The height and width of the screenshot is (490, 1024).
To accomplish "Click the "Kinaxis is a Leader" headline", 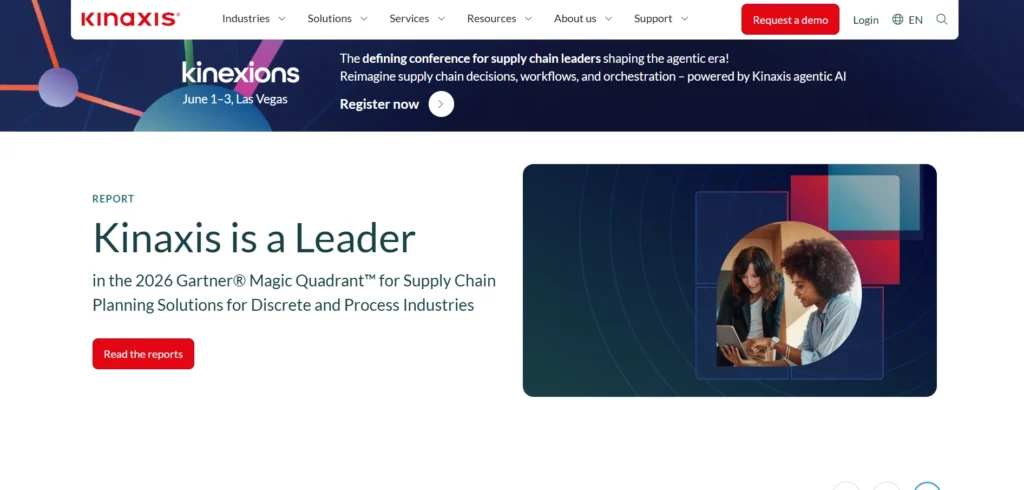I will [x=254, y=238].
